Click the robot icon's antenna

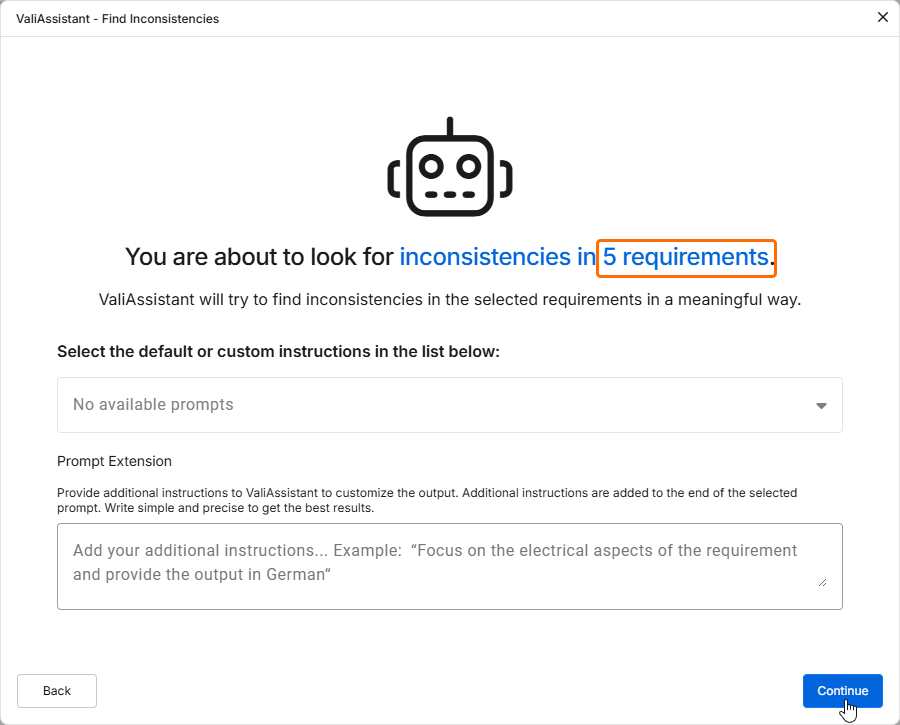click(x=450, y=127)
